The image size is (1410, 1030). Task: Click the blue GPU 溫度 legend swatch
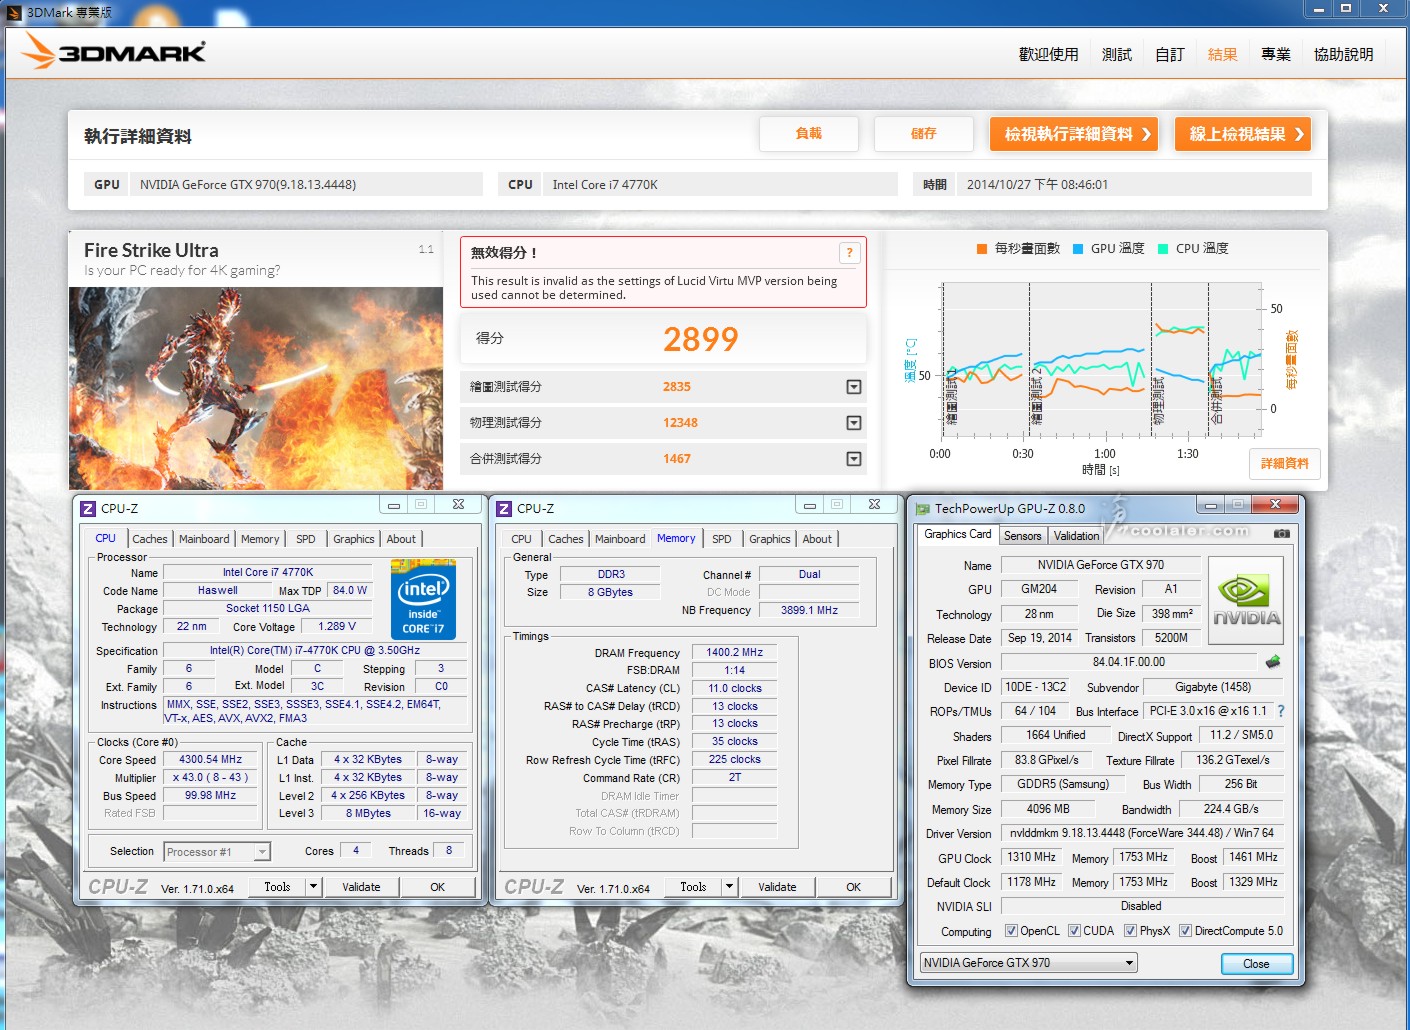tap(1078, 249)
